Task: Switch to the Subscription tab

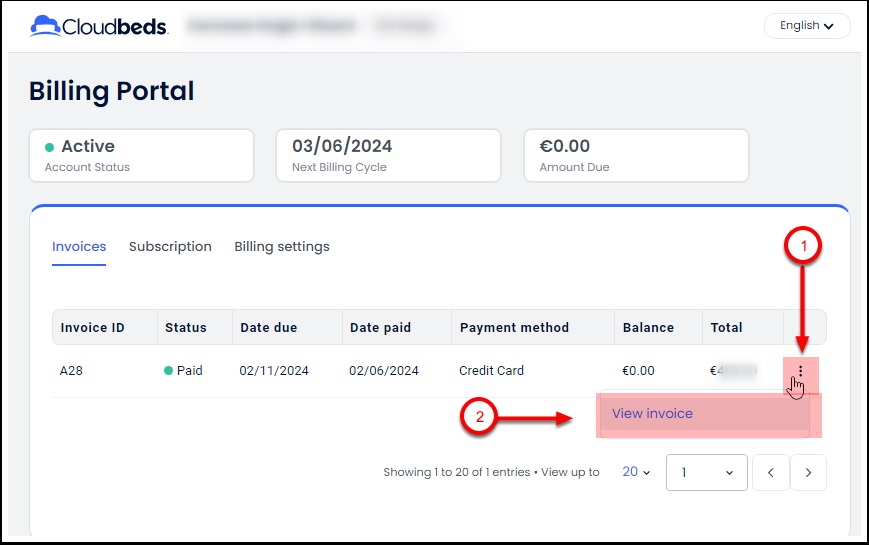Action: click(x=170, y=247)
